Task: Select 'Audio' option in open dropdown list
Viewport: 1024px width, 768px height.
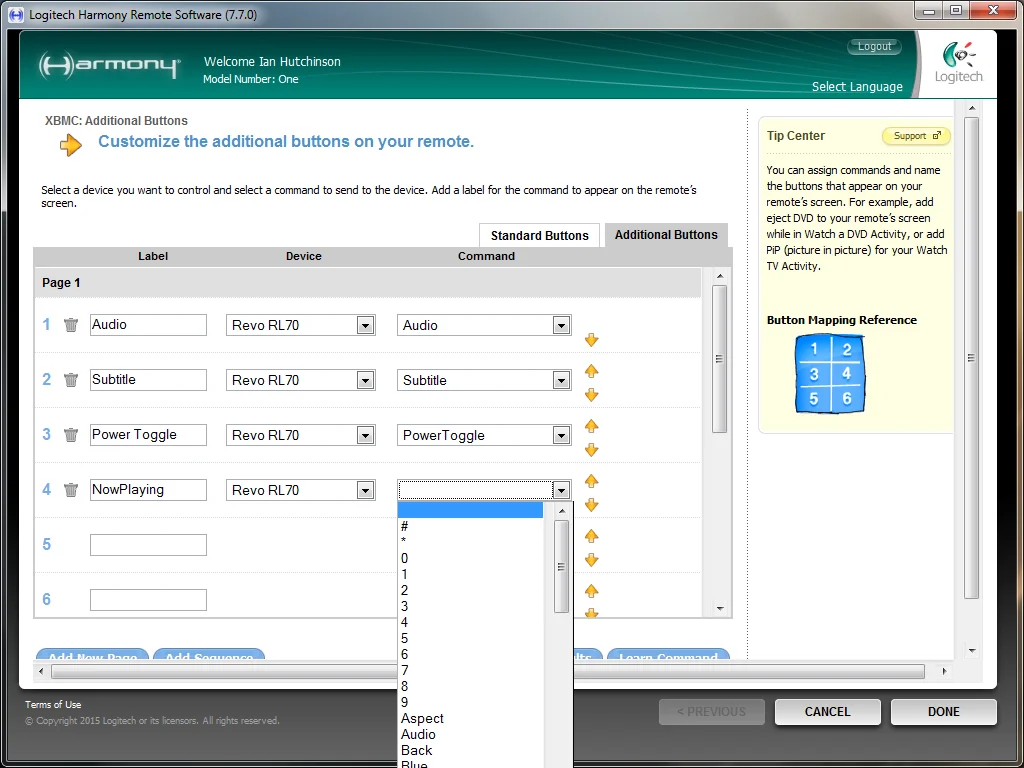Action: click(x=470, y=735)
